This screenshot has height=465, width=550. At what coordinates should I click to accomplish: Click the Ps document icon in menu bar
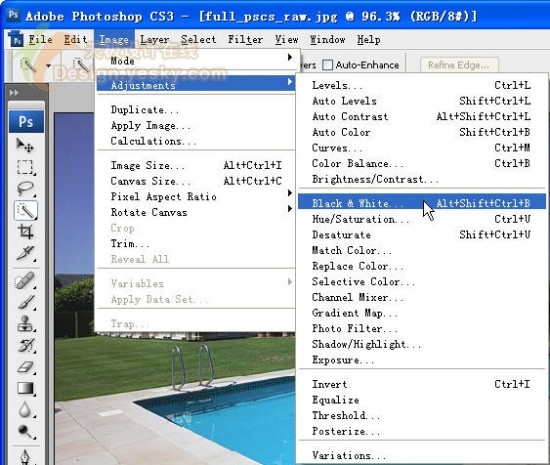(16, 39)
